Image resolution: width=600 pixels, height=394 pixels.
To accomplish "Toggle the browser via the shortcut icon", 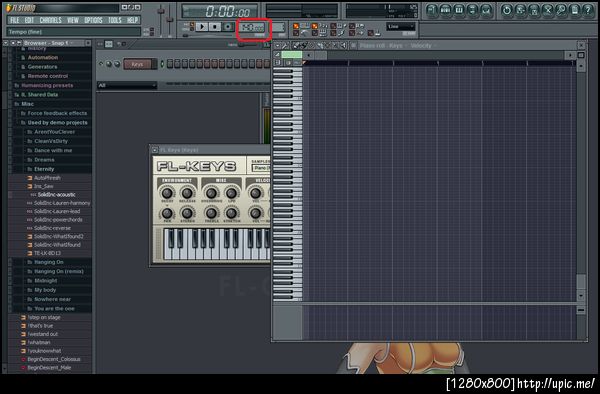I will (x=472, y=10).
